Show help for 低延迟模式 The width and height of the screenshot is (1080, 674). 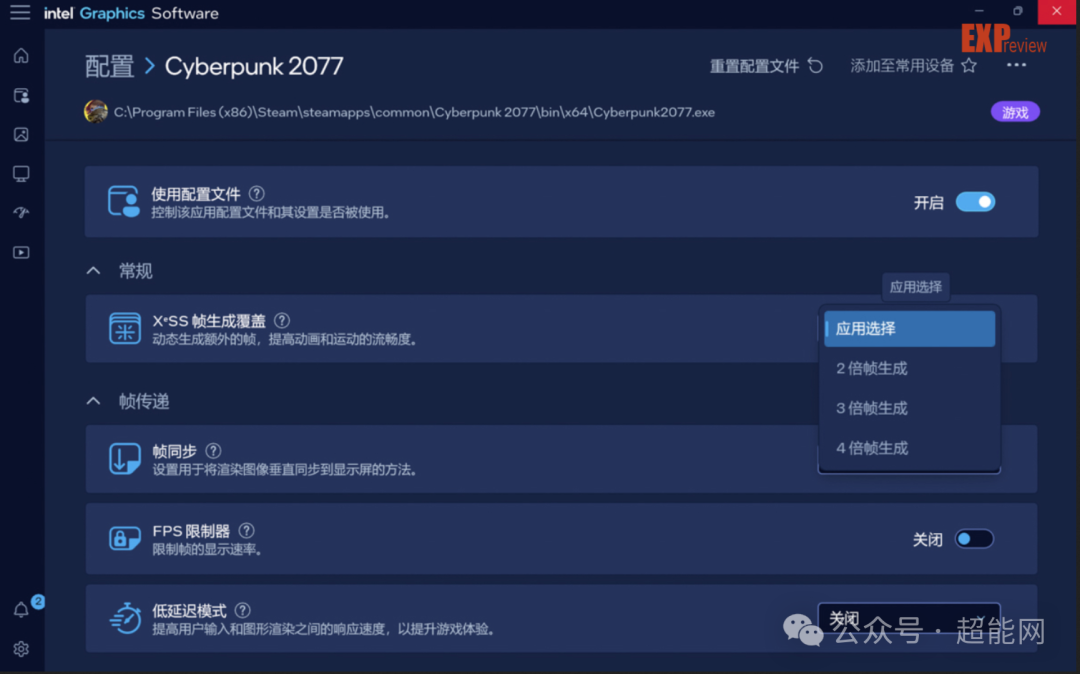pyautogui.click(x=242, y=610)
